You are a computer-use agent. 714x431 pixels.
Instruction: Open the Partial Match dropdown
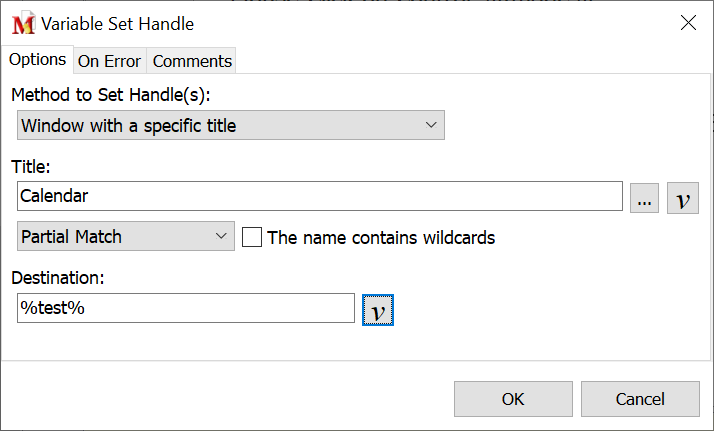[125, 237]
